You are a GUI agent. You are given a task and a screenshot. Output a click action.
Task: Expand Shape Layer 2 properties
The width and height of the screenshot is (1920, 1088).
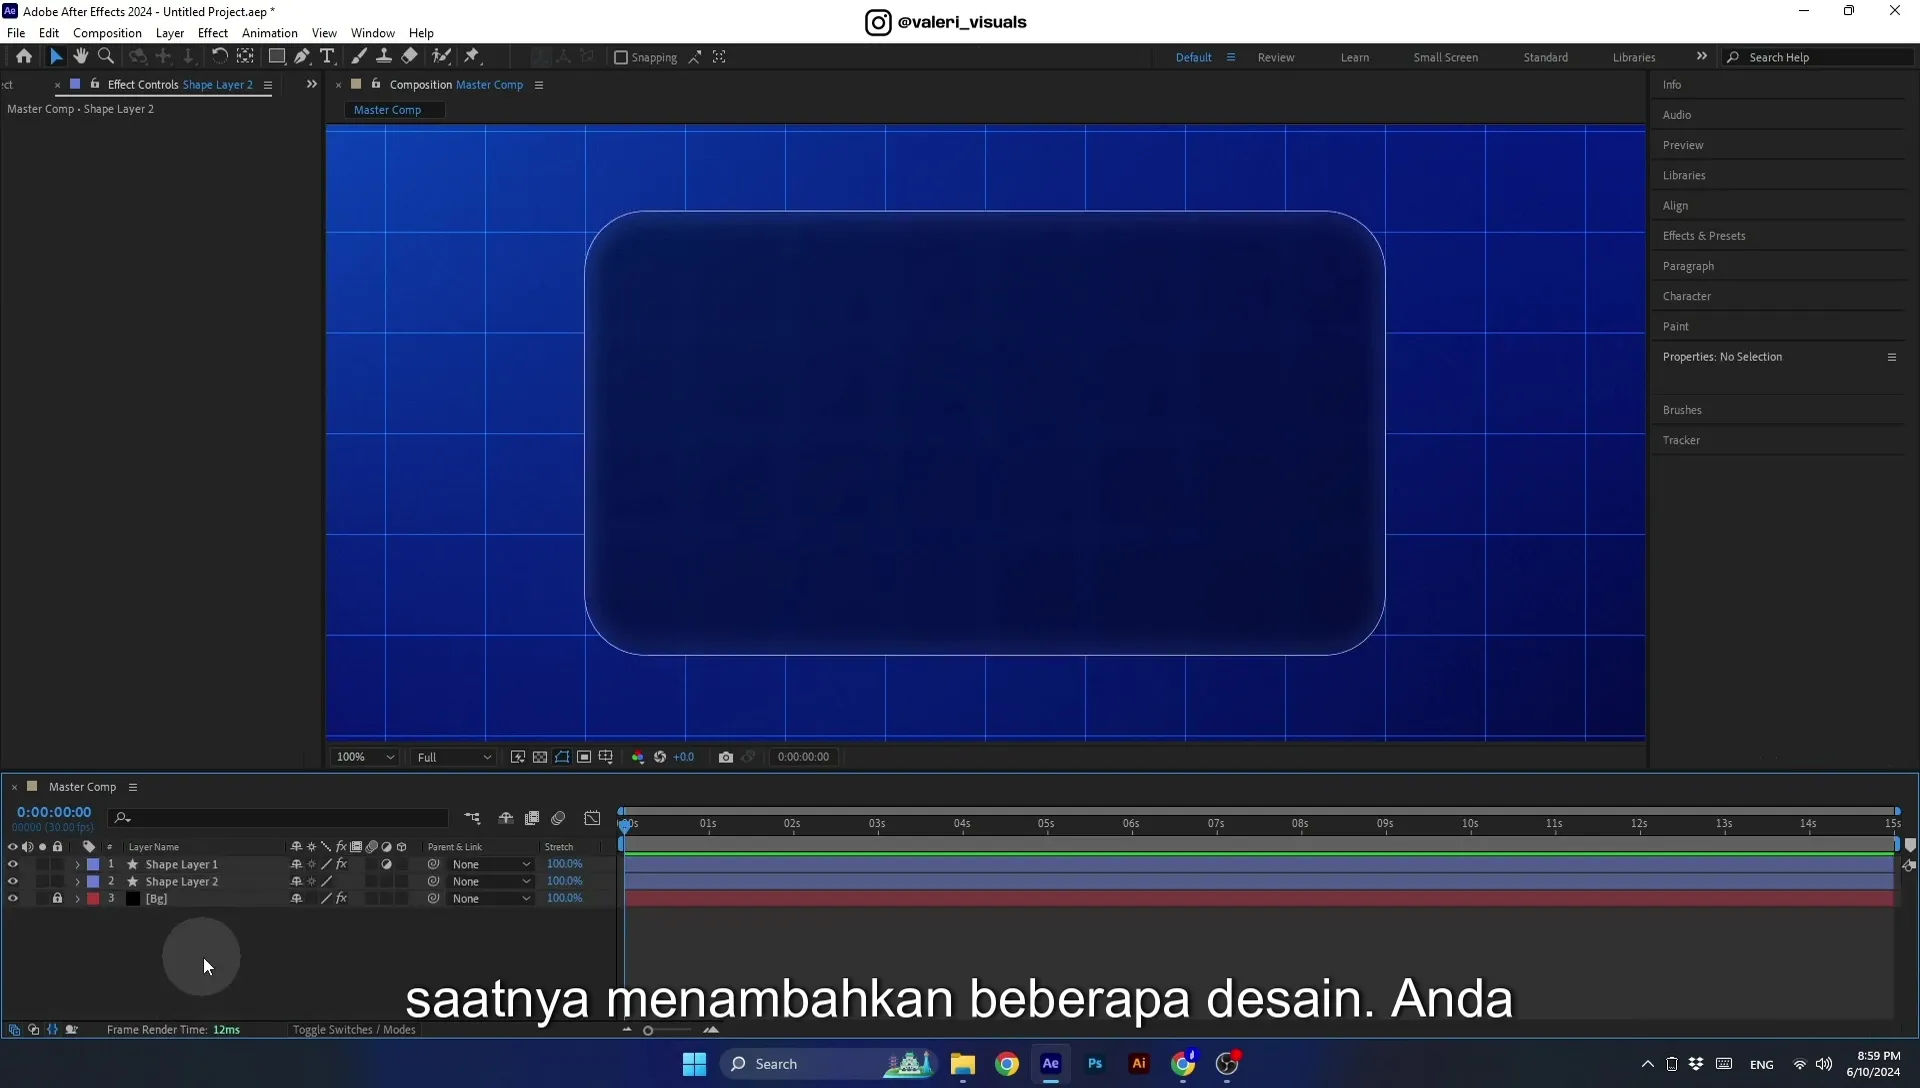tap(77, 882)
